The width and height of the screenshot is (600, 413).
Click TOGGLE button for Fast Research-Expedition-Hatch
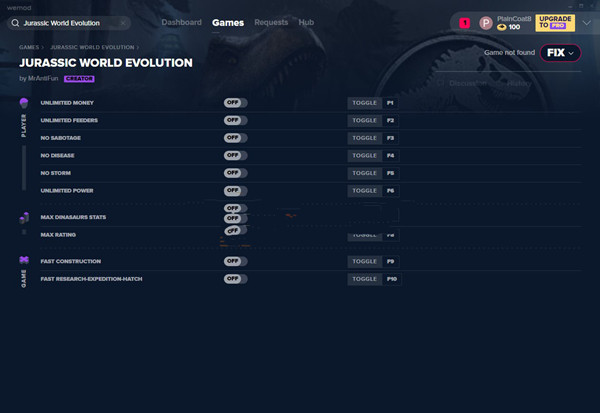click(364, 279)
